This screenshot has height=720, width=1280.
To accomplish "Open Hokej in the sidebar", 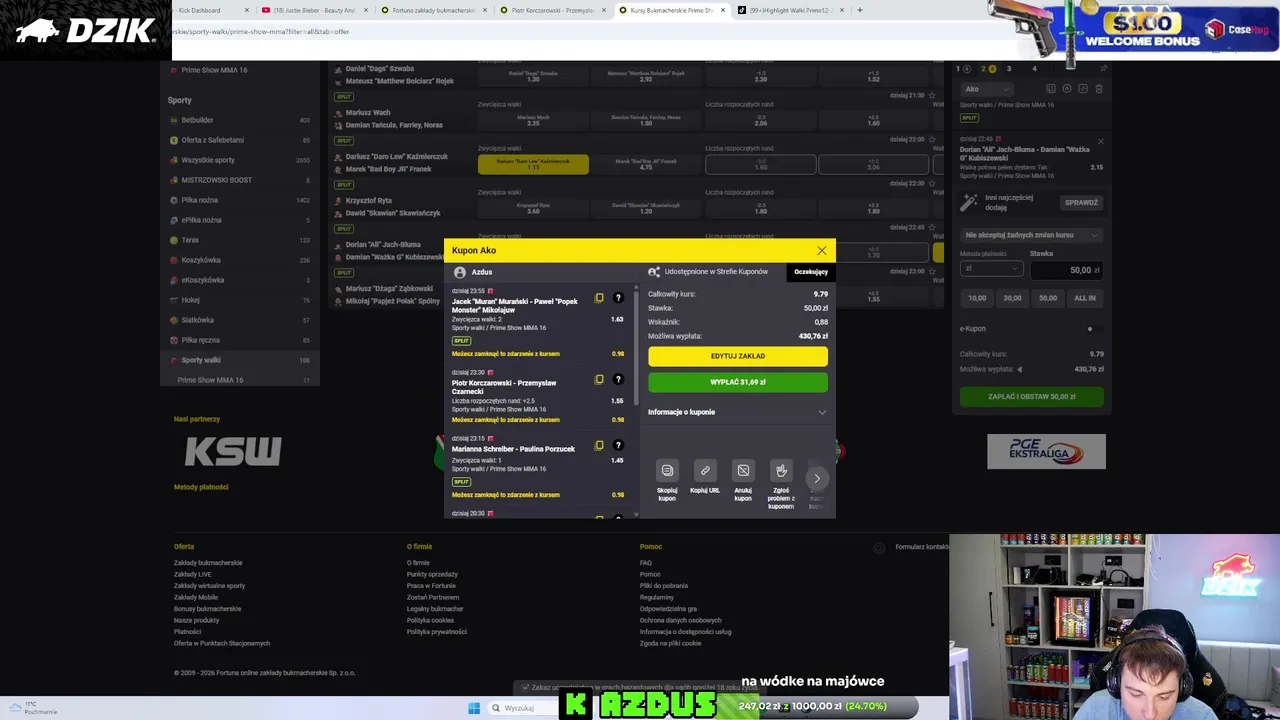I will (240, 300).
